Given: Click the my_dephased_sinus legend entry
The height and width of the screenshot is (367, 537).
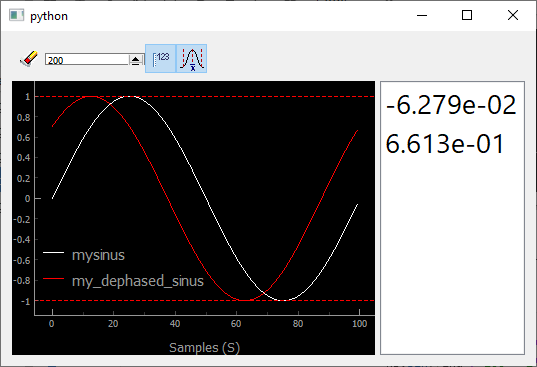Looking at the screenshot, I should [x=138, y=281].
